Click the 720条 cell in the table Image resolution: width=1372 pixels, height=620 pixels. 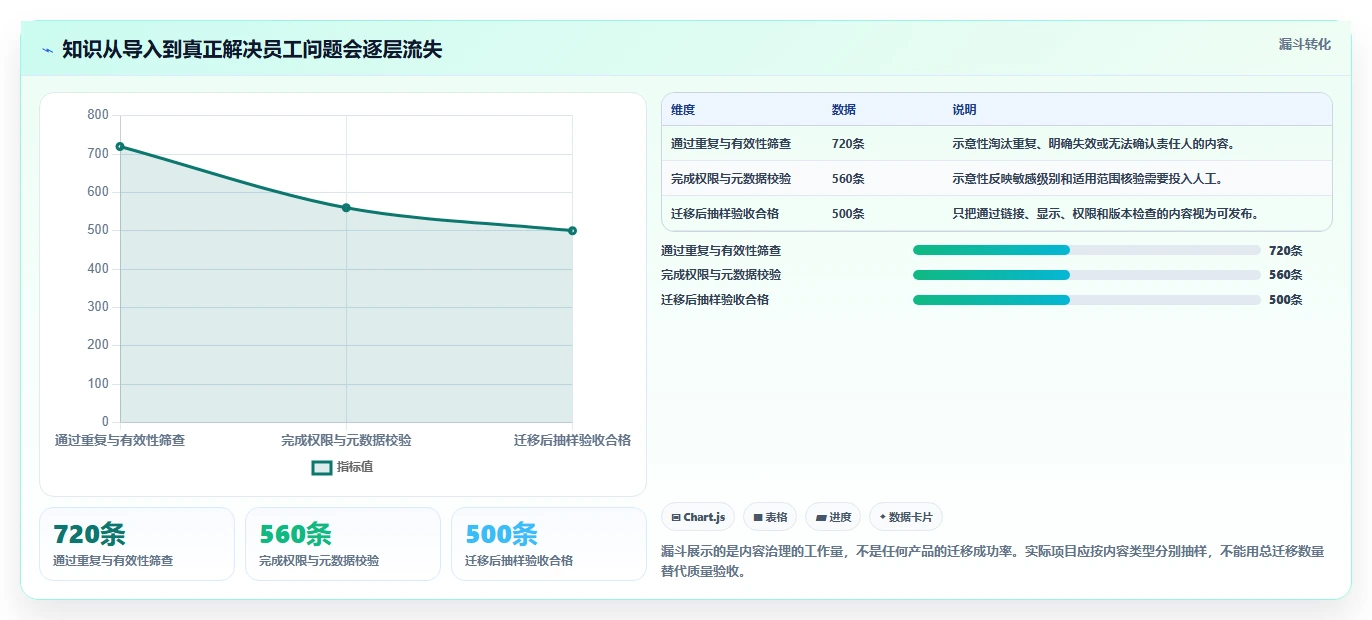click(848, 144)
